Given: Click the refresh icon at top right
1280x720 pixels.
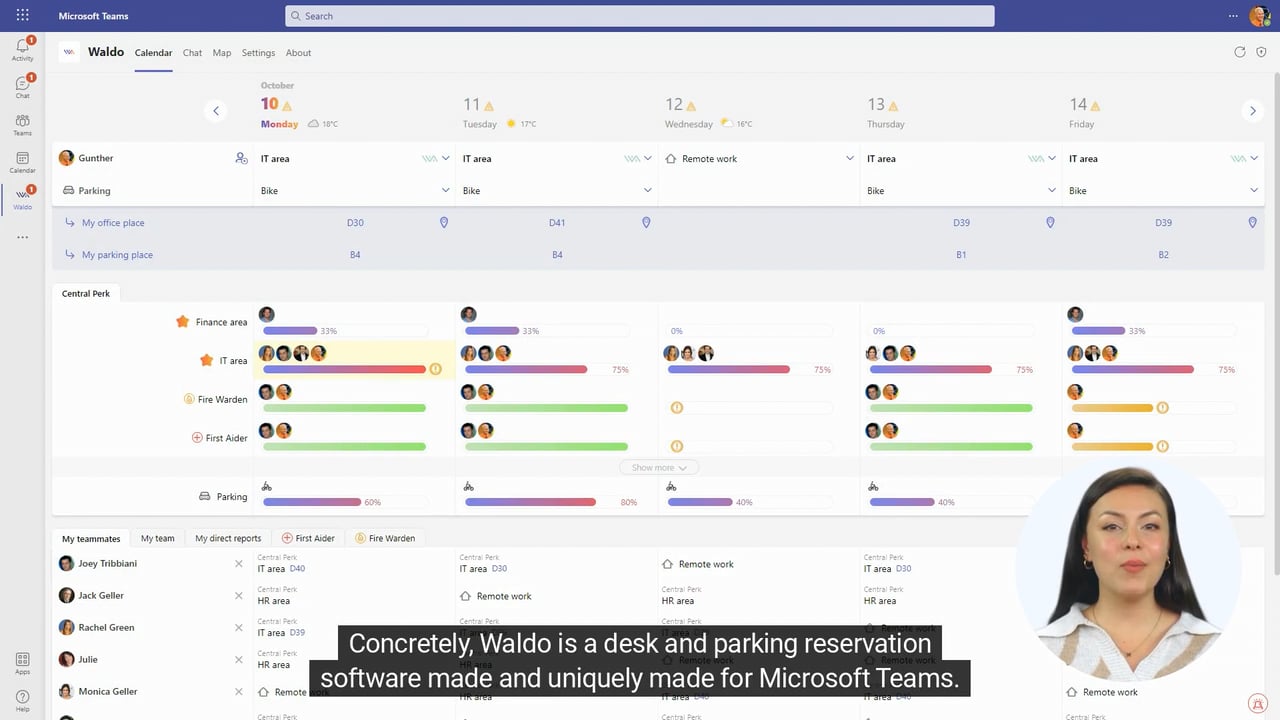Looking at the screenshot, I should [1240, 52].
